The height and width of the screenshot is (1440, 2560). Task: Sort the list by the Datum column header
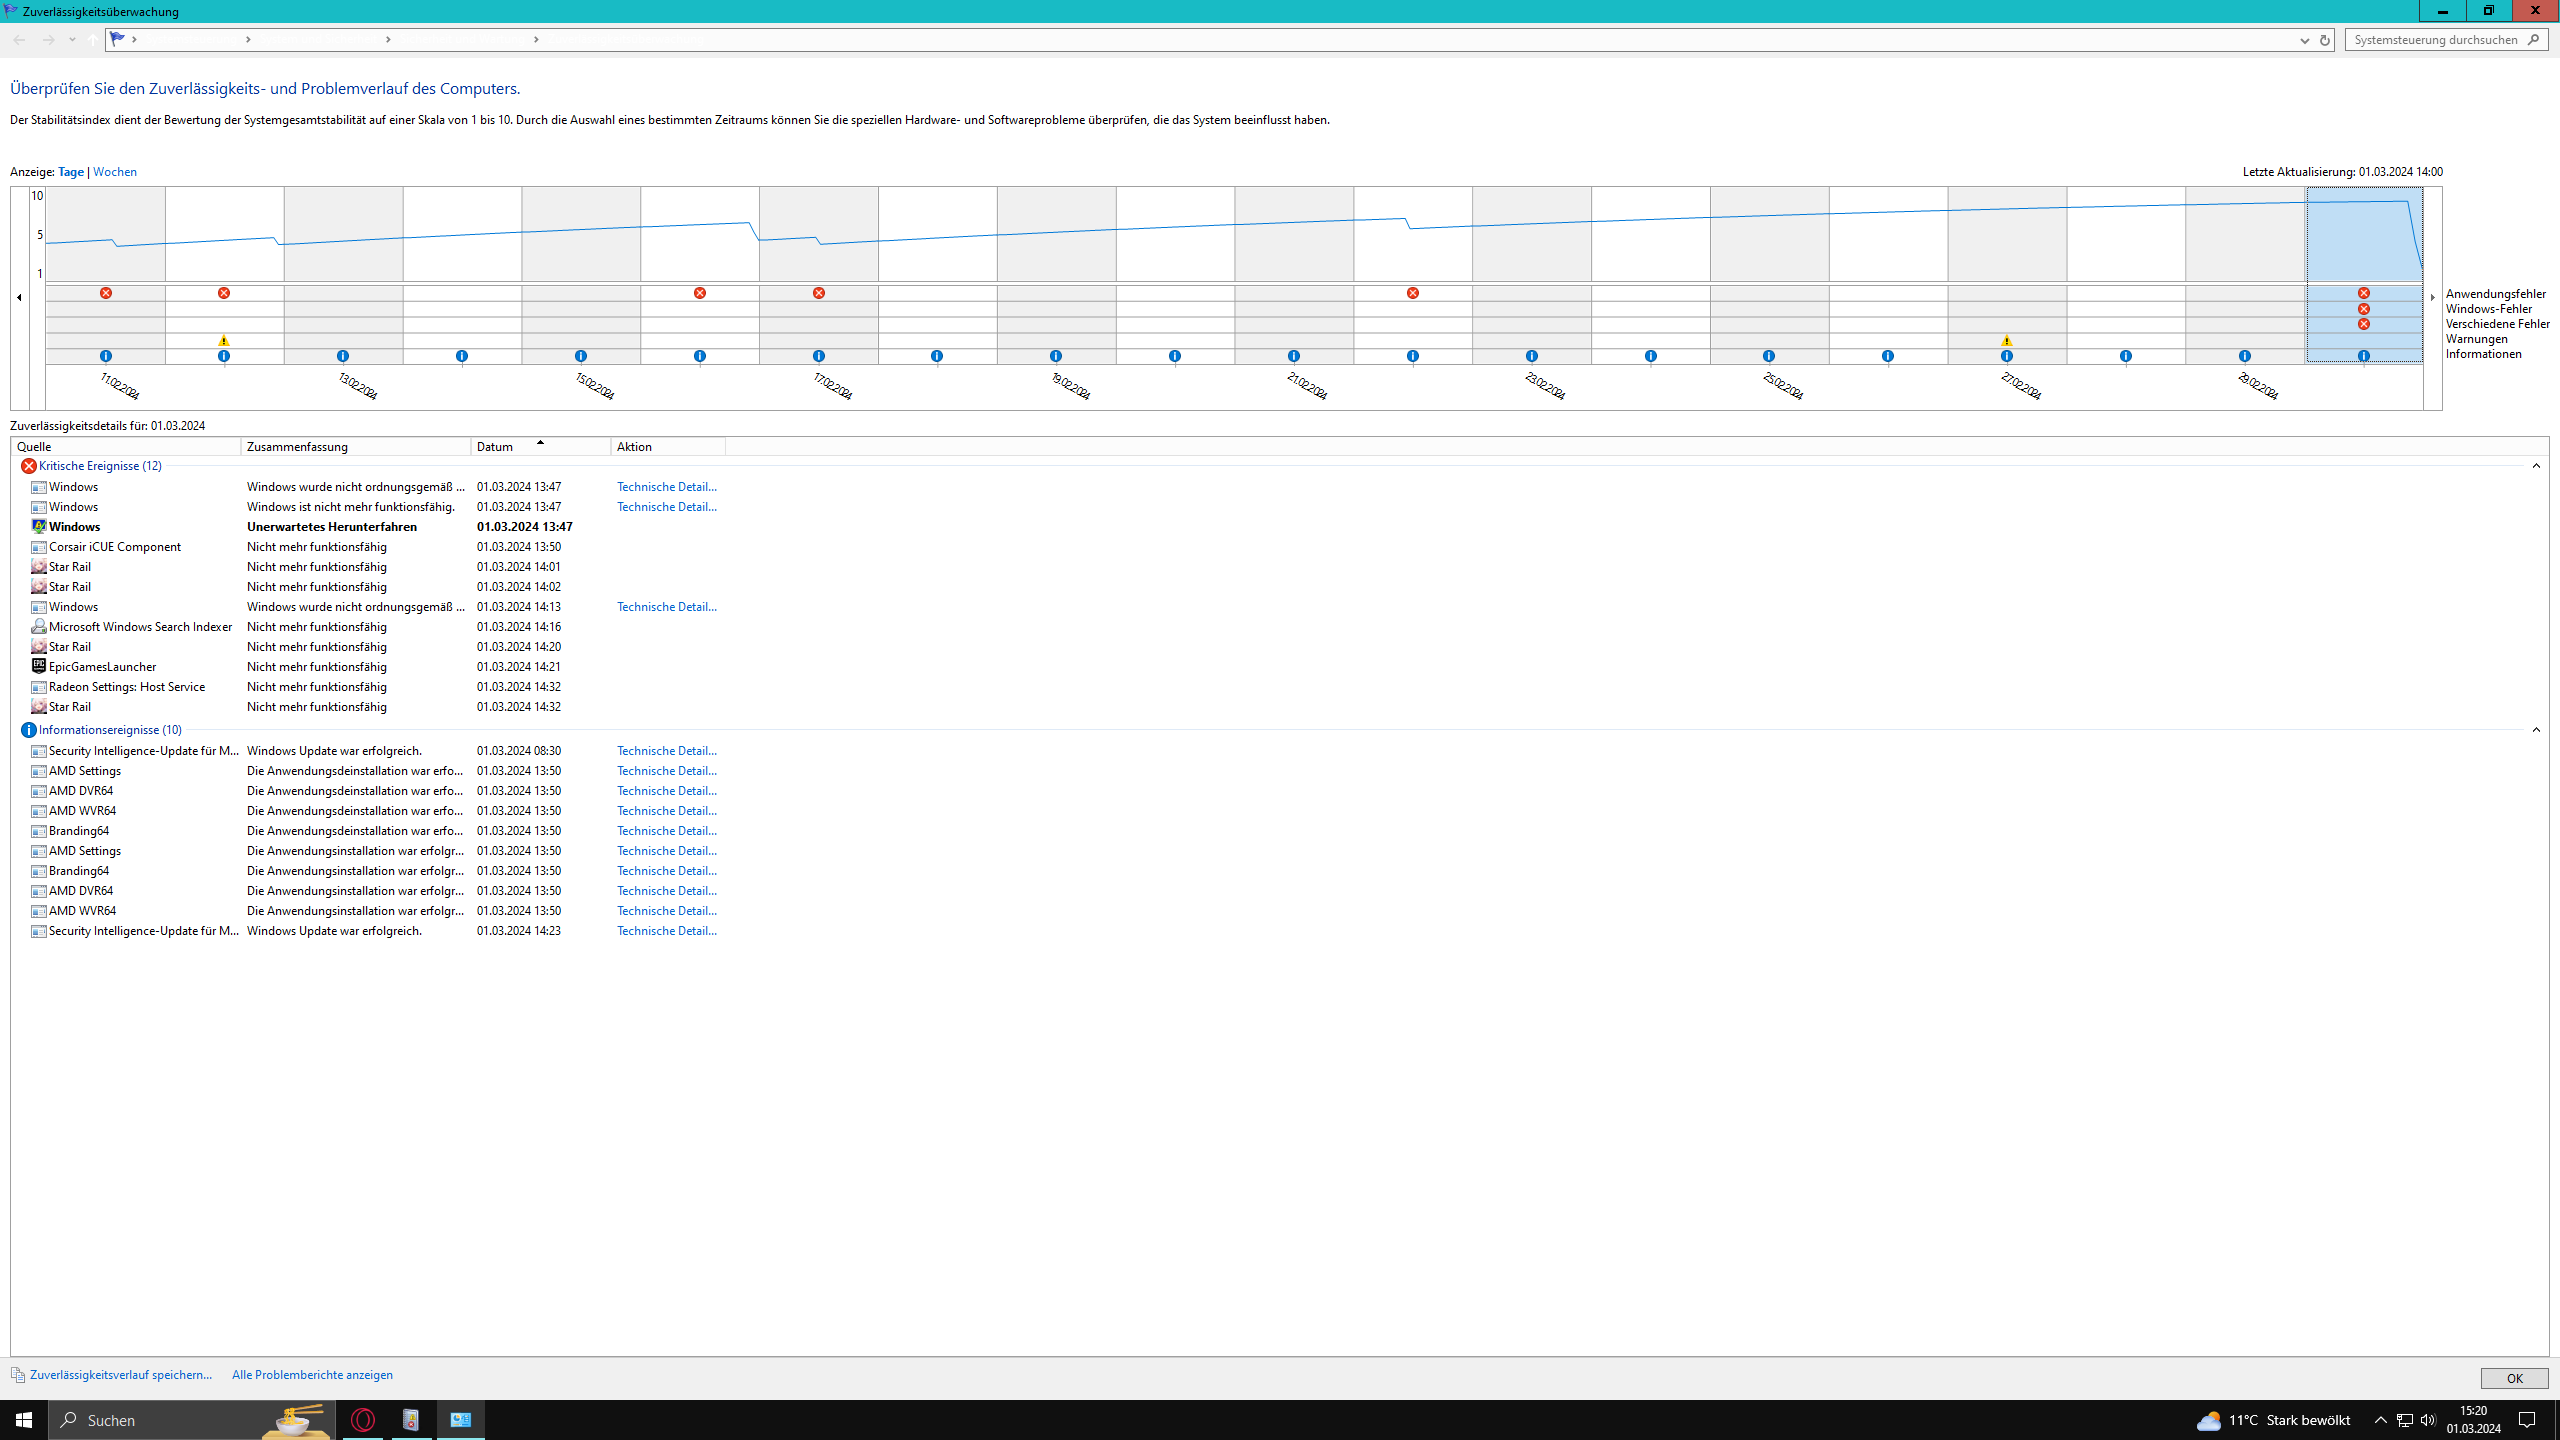(495, 447)
